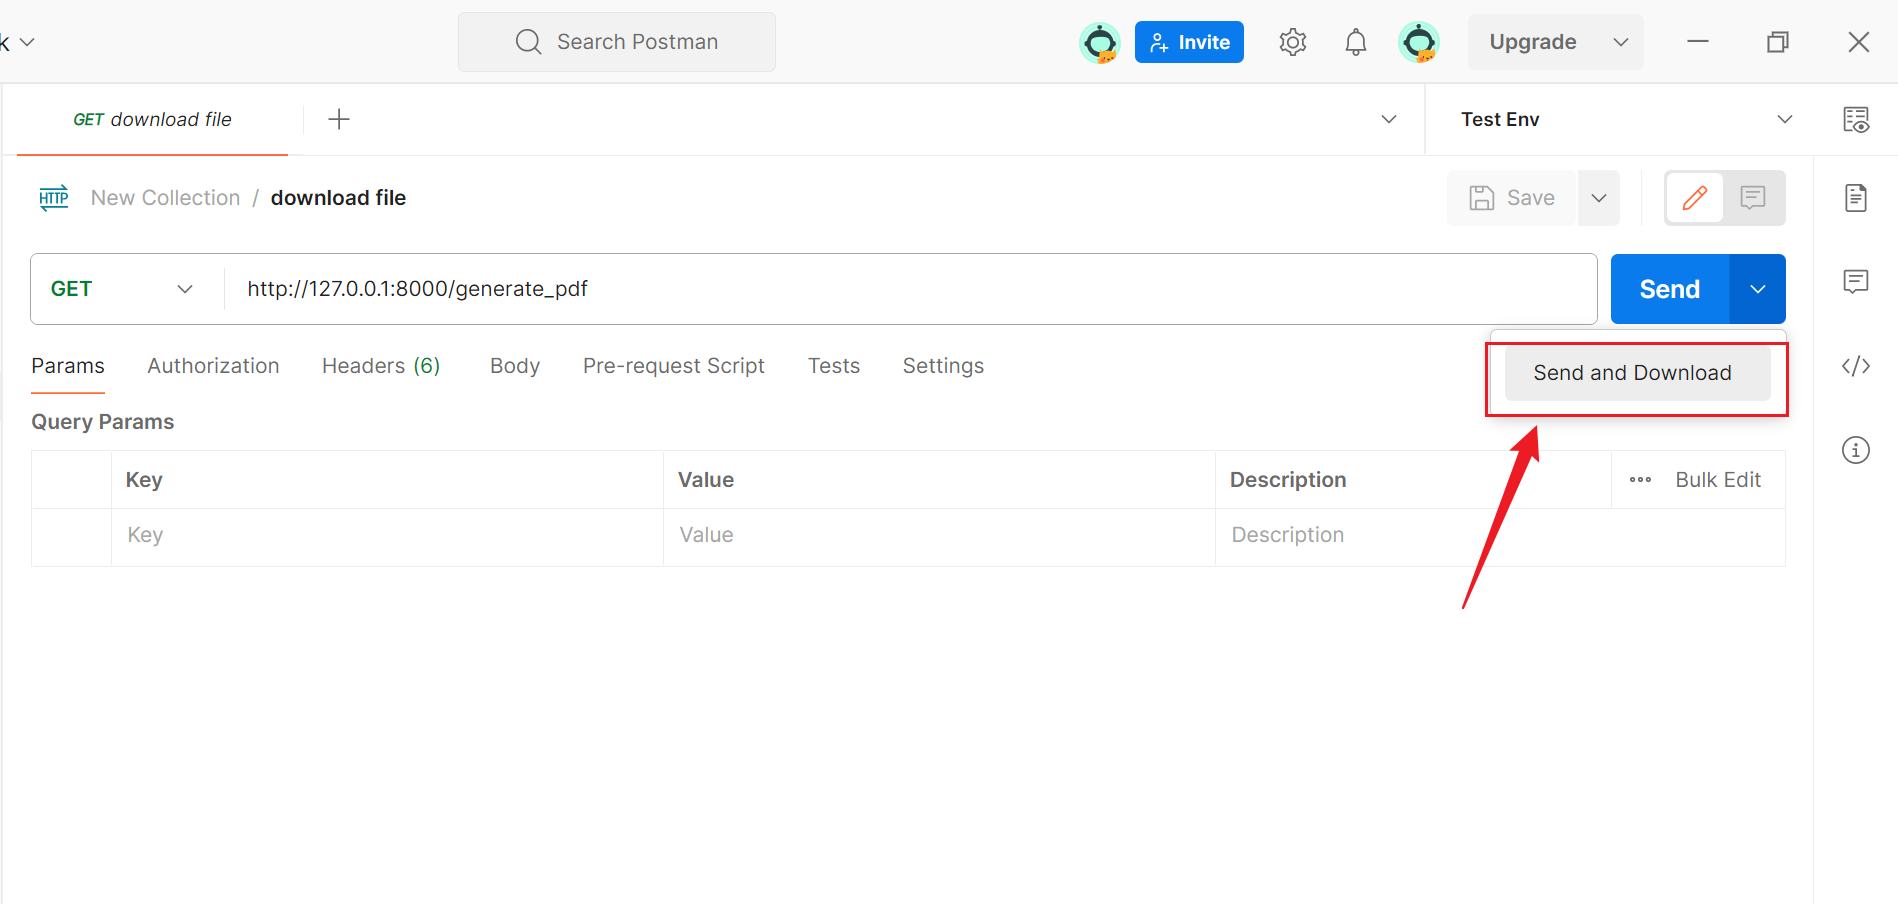Switch to the Params tab

click(x=68, y=366)
